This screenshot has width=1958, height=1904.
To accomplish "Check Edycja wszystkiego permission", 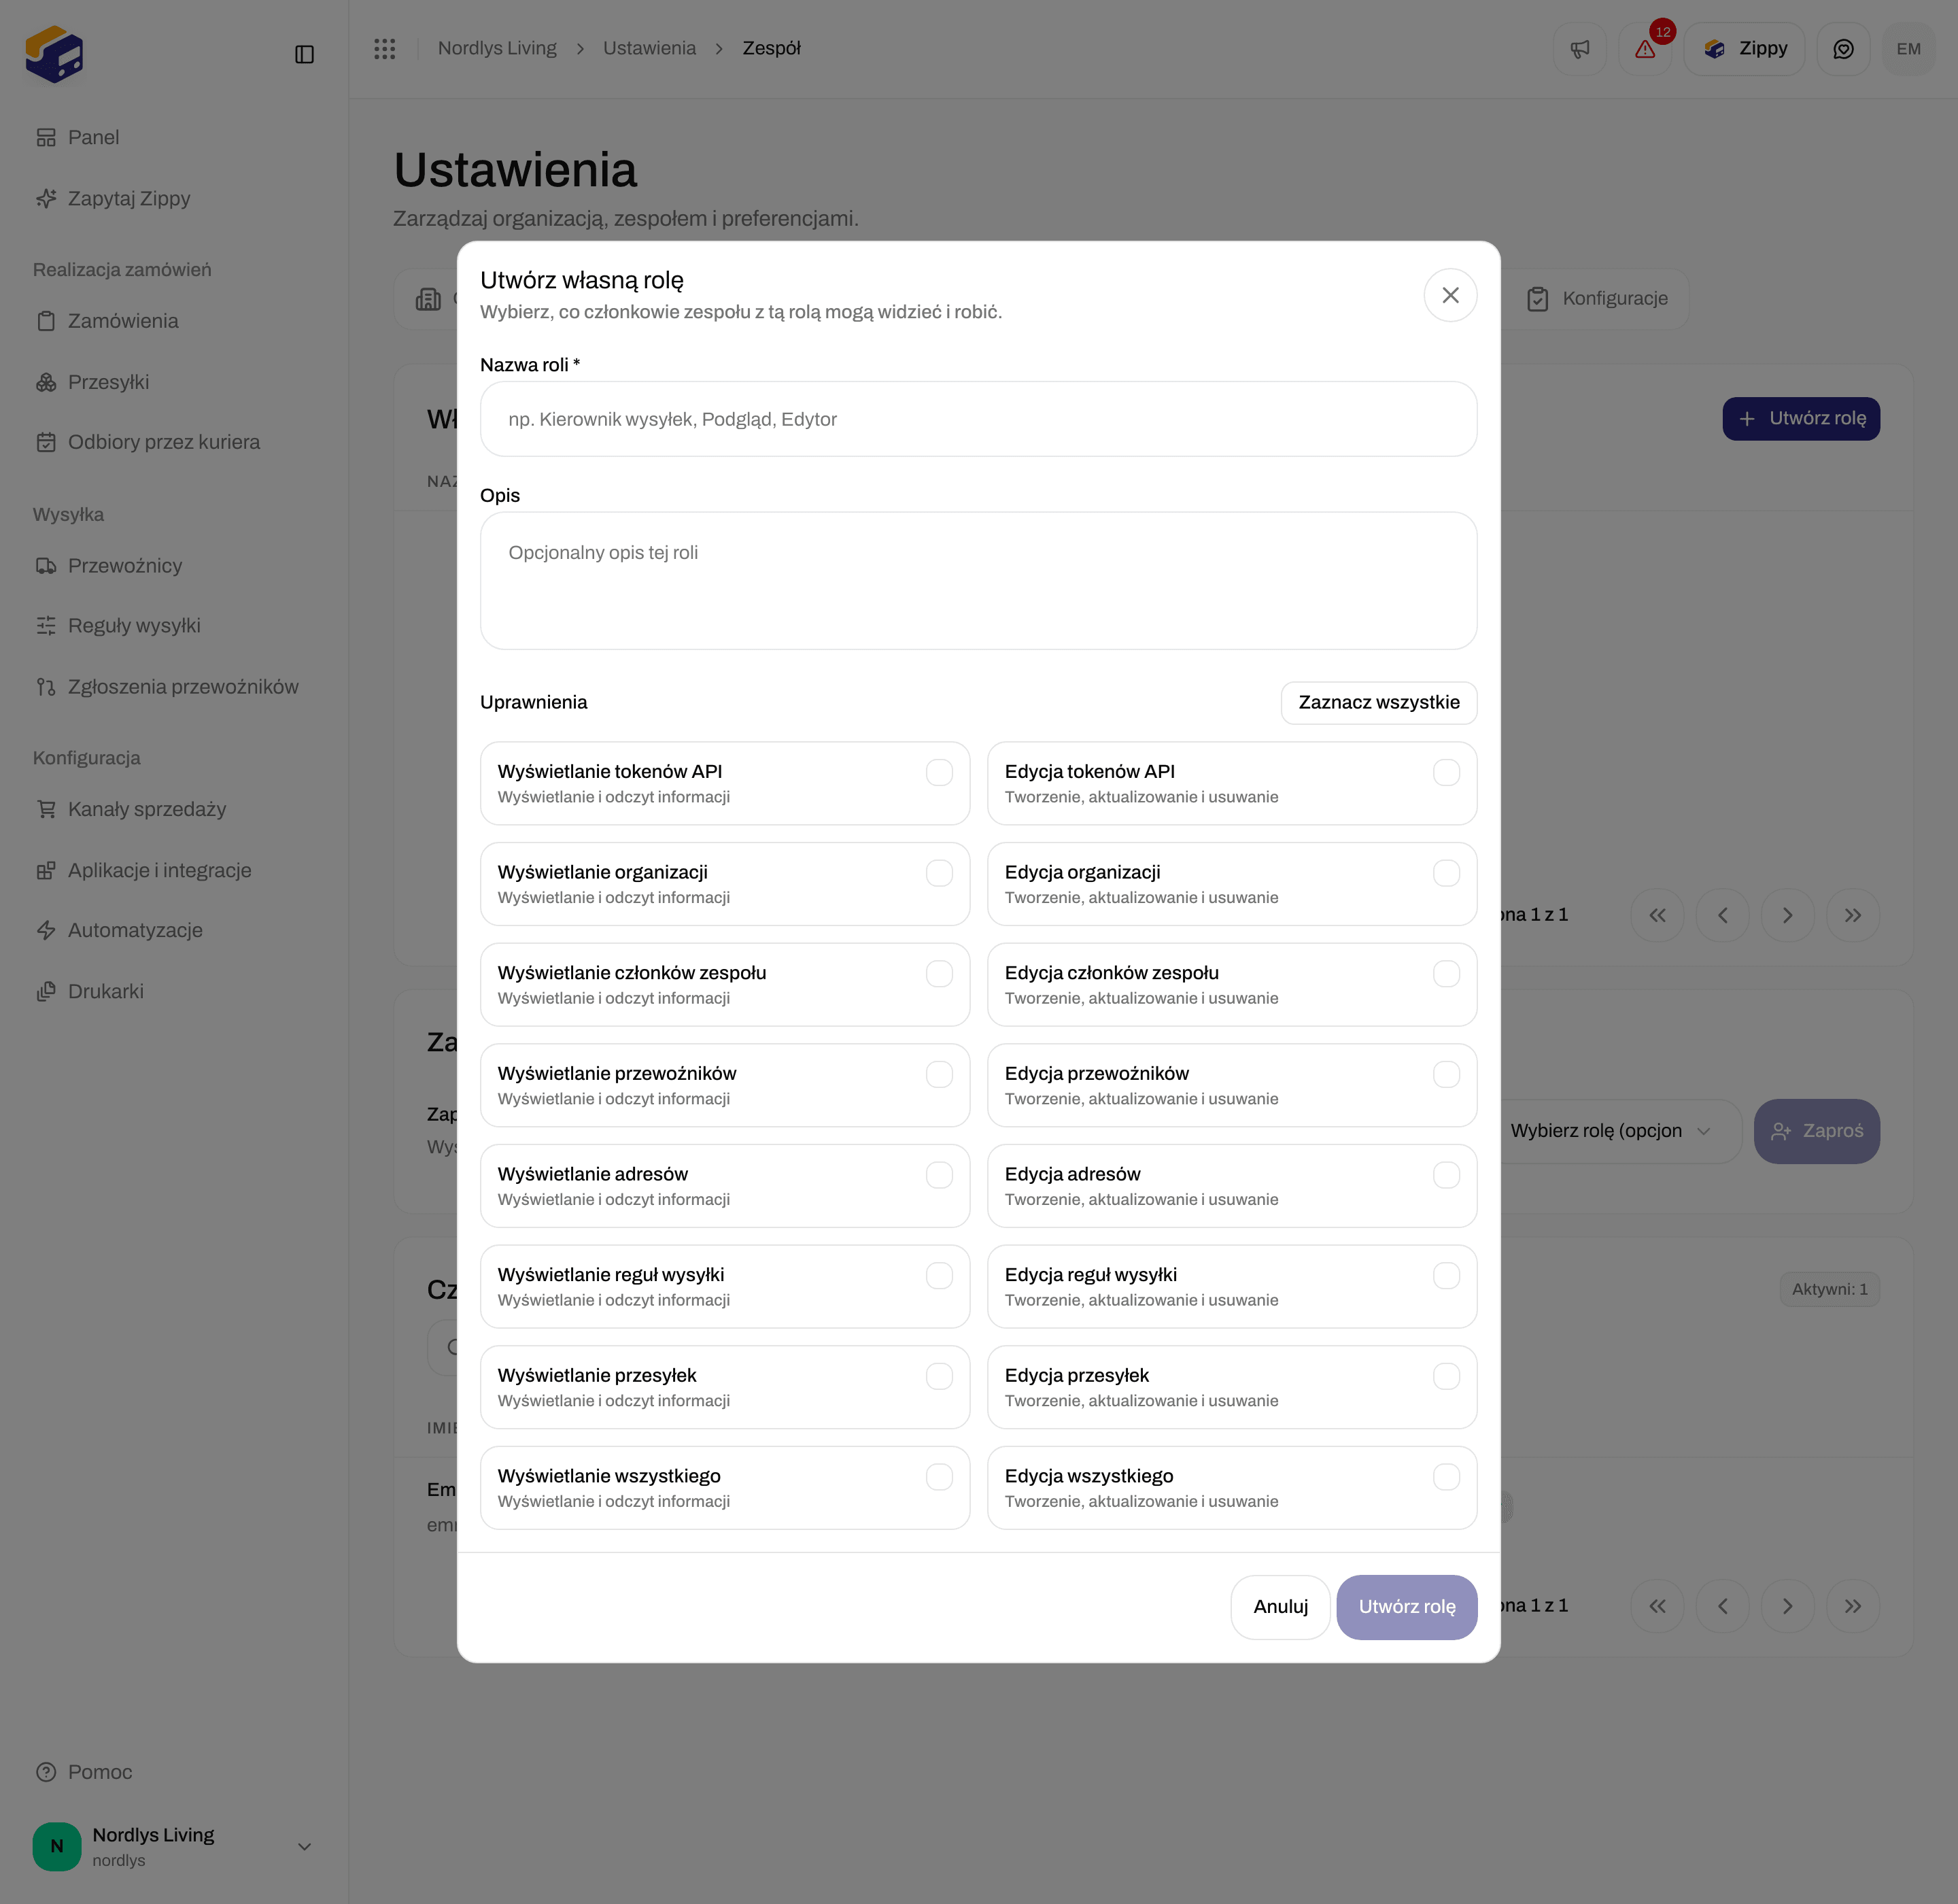I will coord(1446,1477).
